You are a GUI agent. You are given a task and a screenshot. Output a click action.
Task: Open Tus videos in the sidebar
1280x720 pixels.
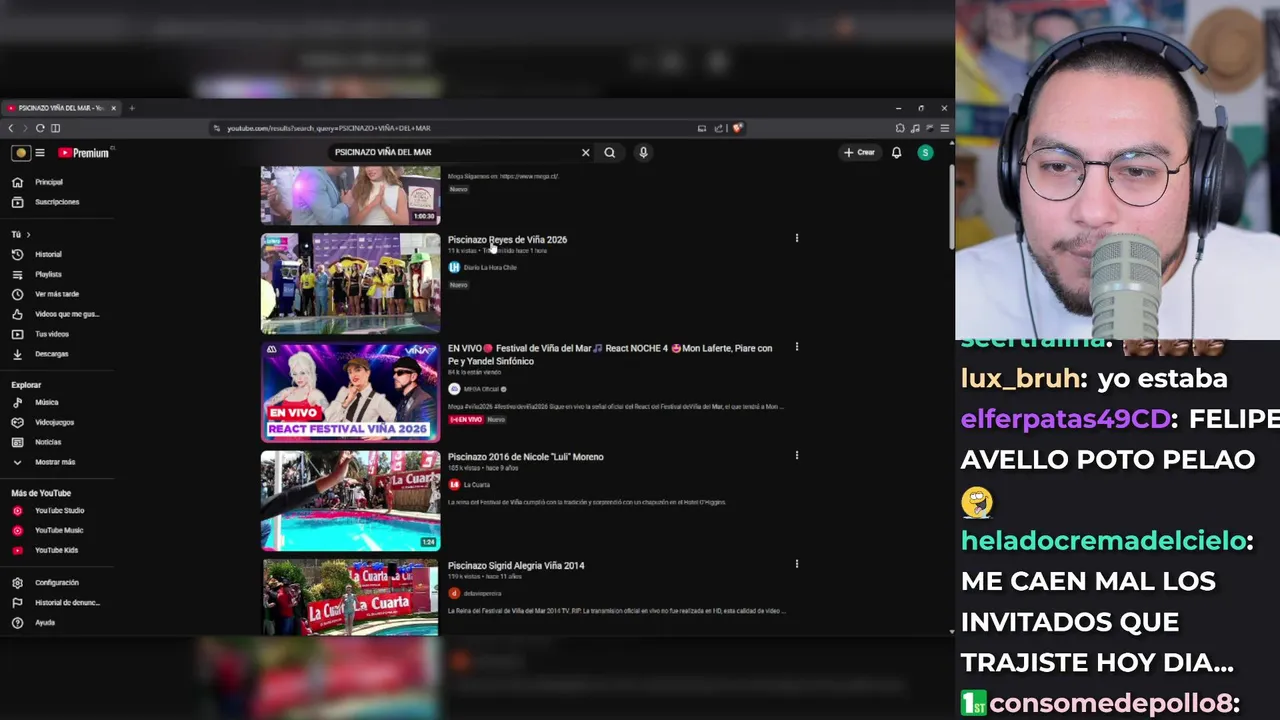[x=51, y=334]
